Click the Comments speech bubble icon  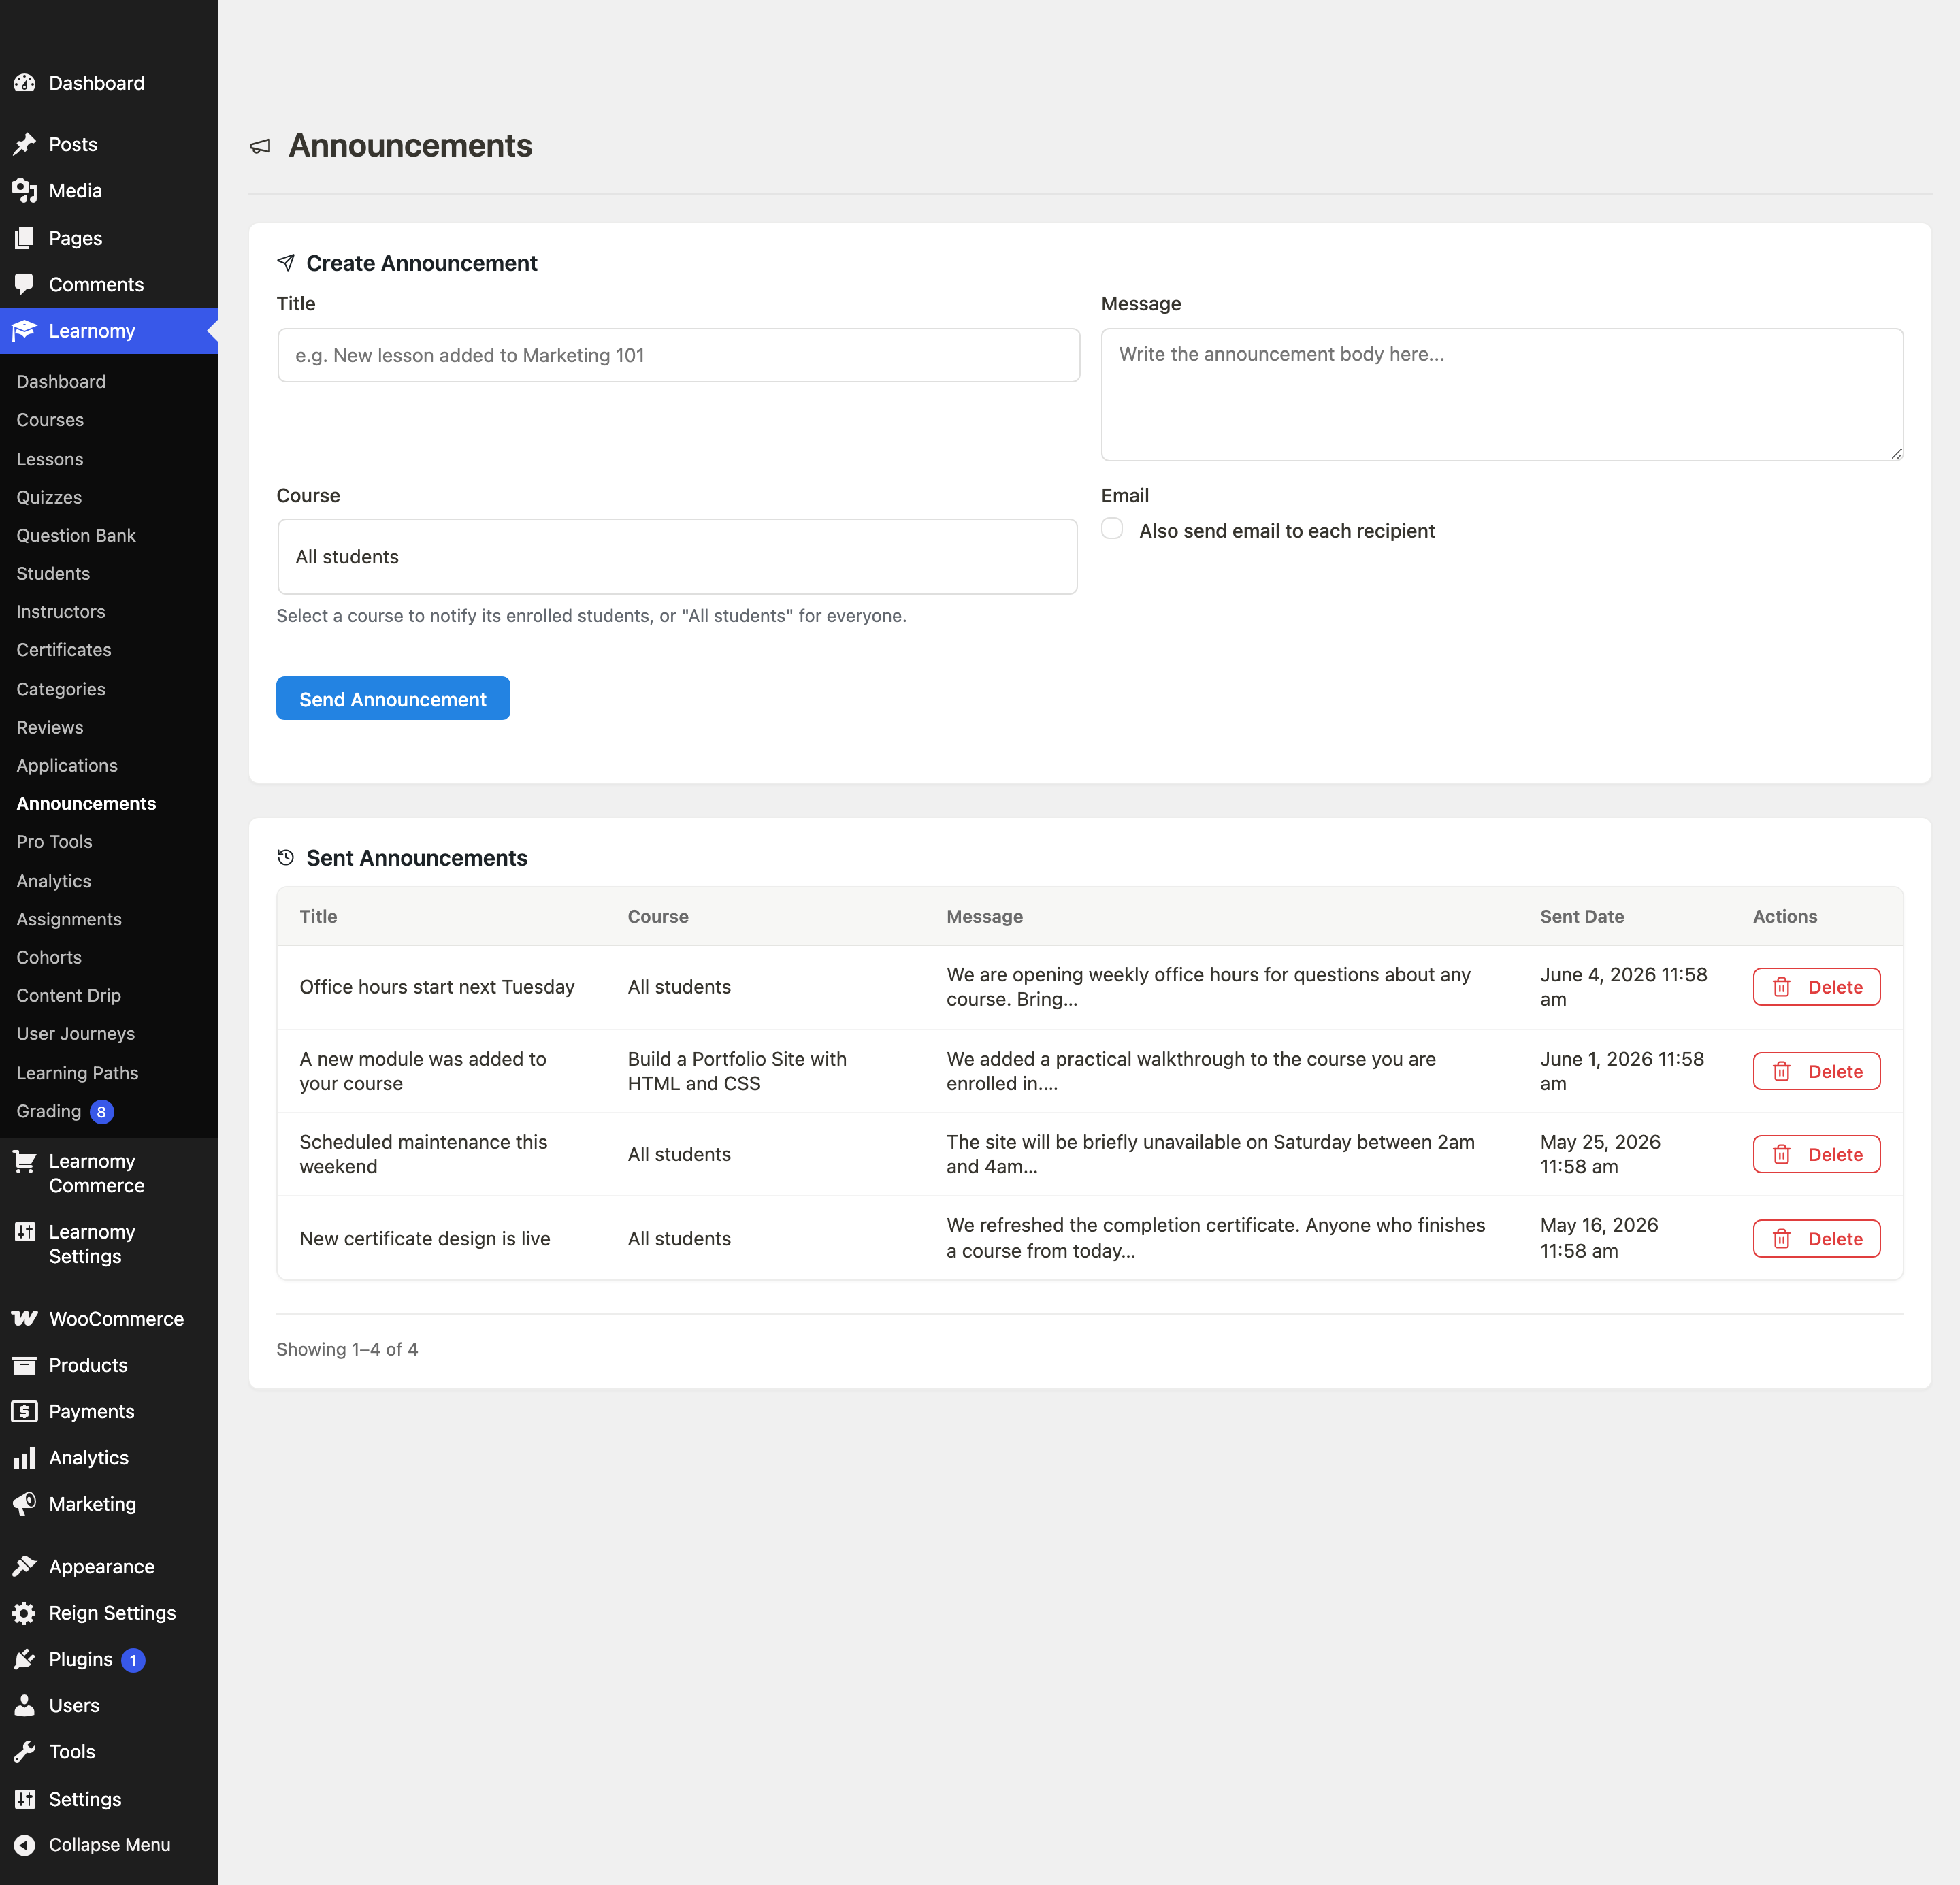tap(24, 285)
